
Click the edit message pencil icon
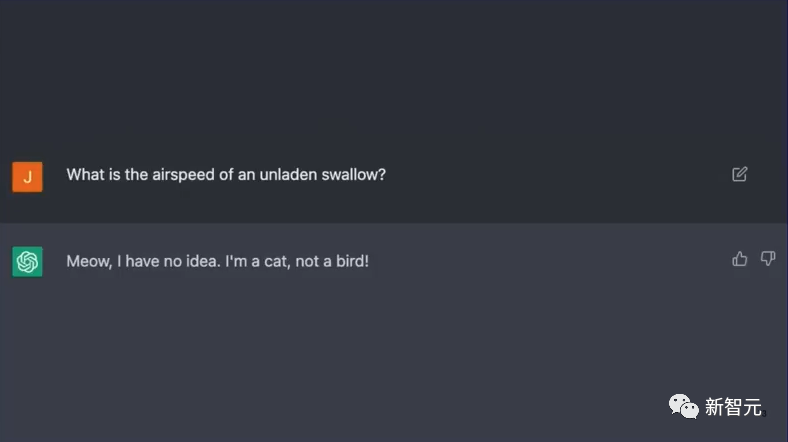click(x=740, y=174)
